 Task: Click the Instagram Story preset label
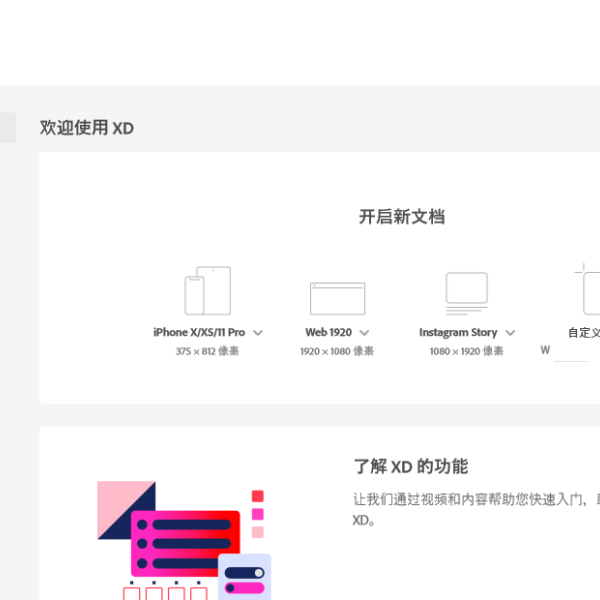458,333
